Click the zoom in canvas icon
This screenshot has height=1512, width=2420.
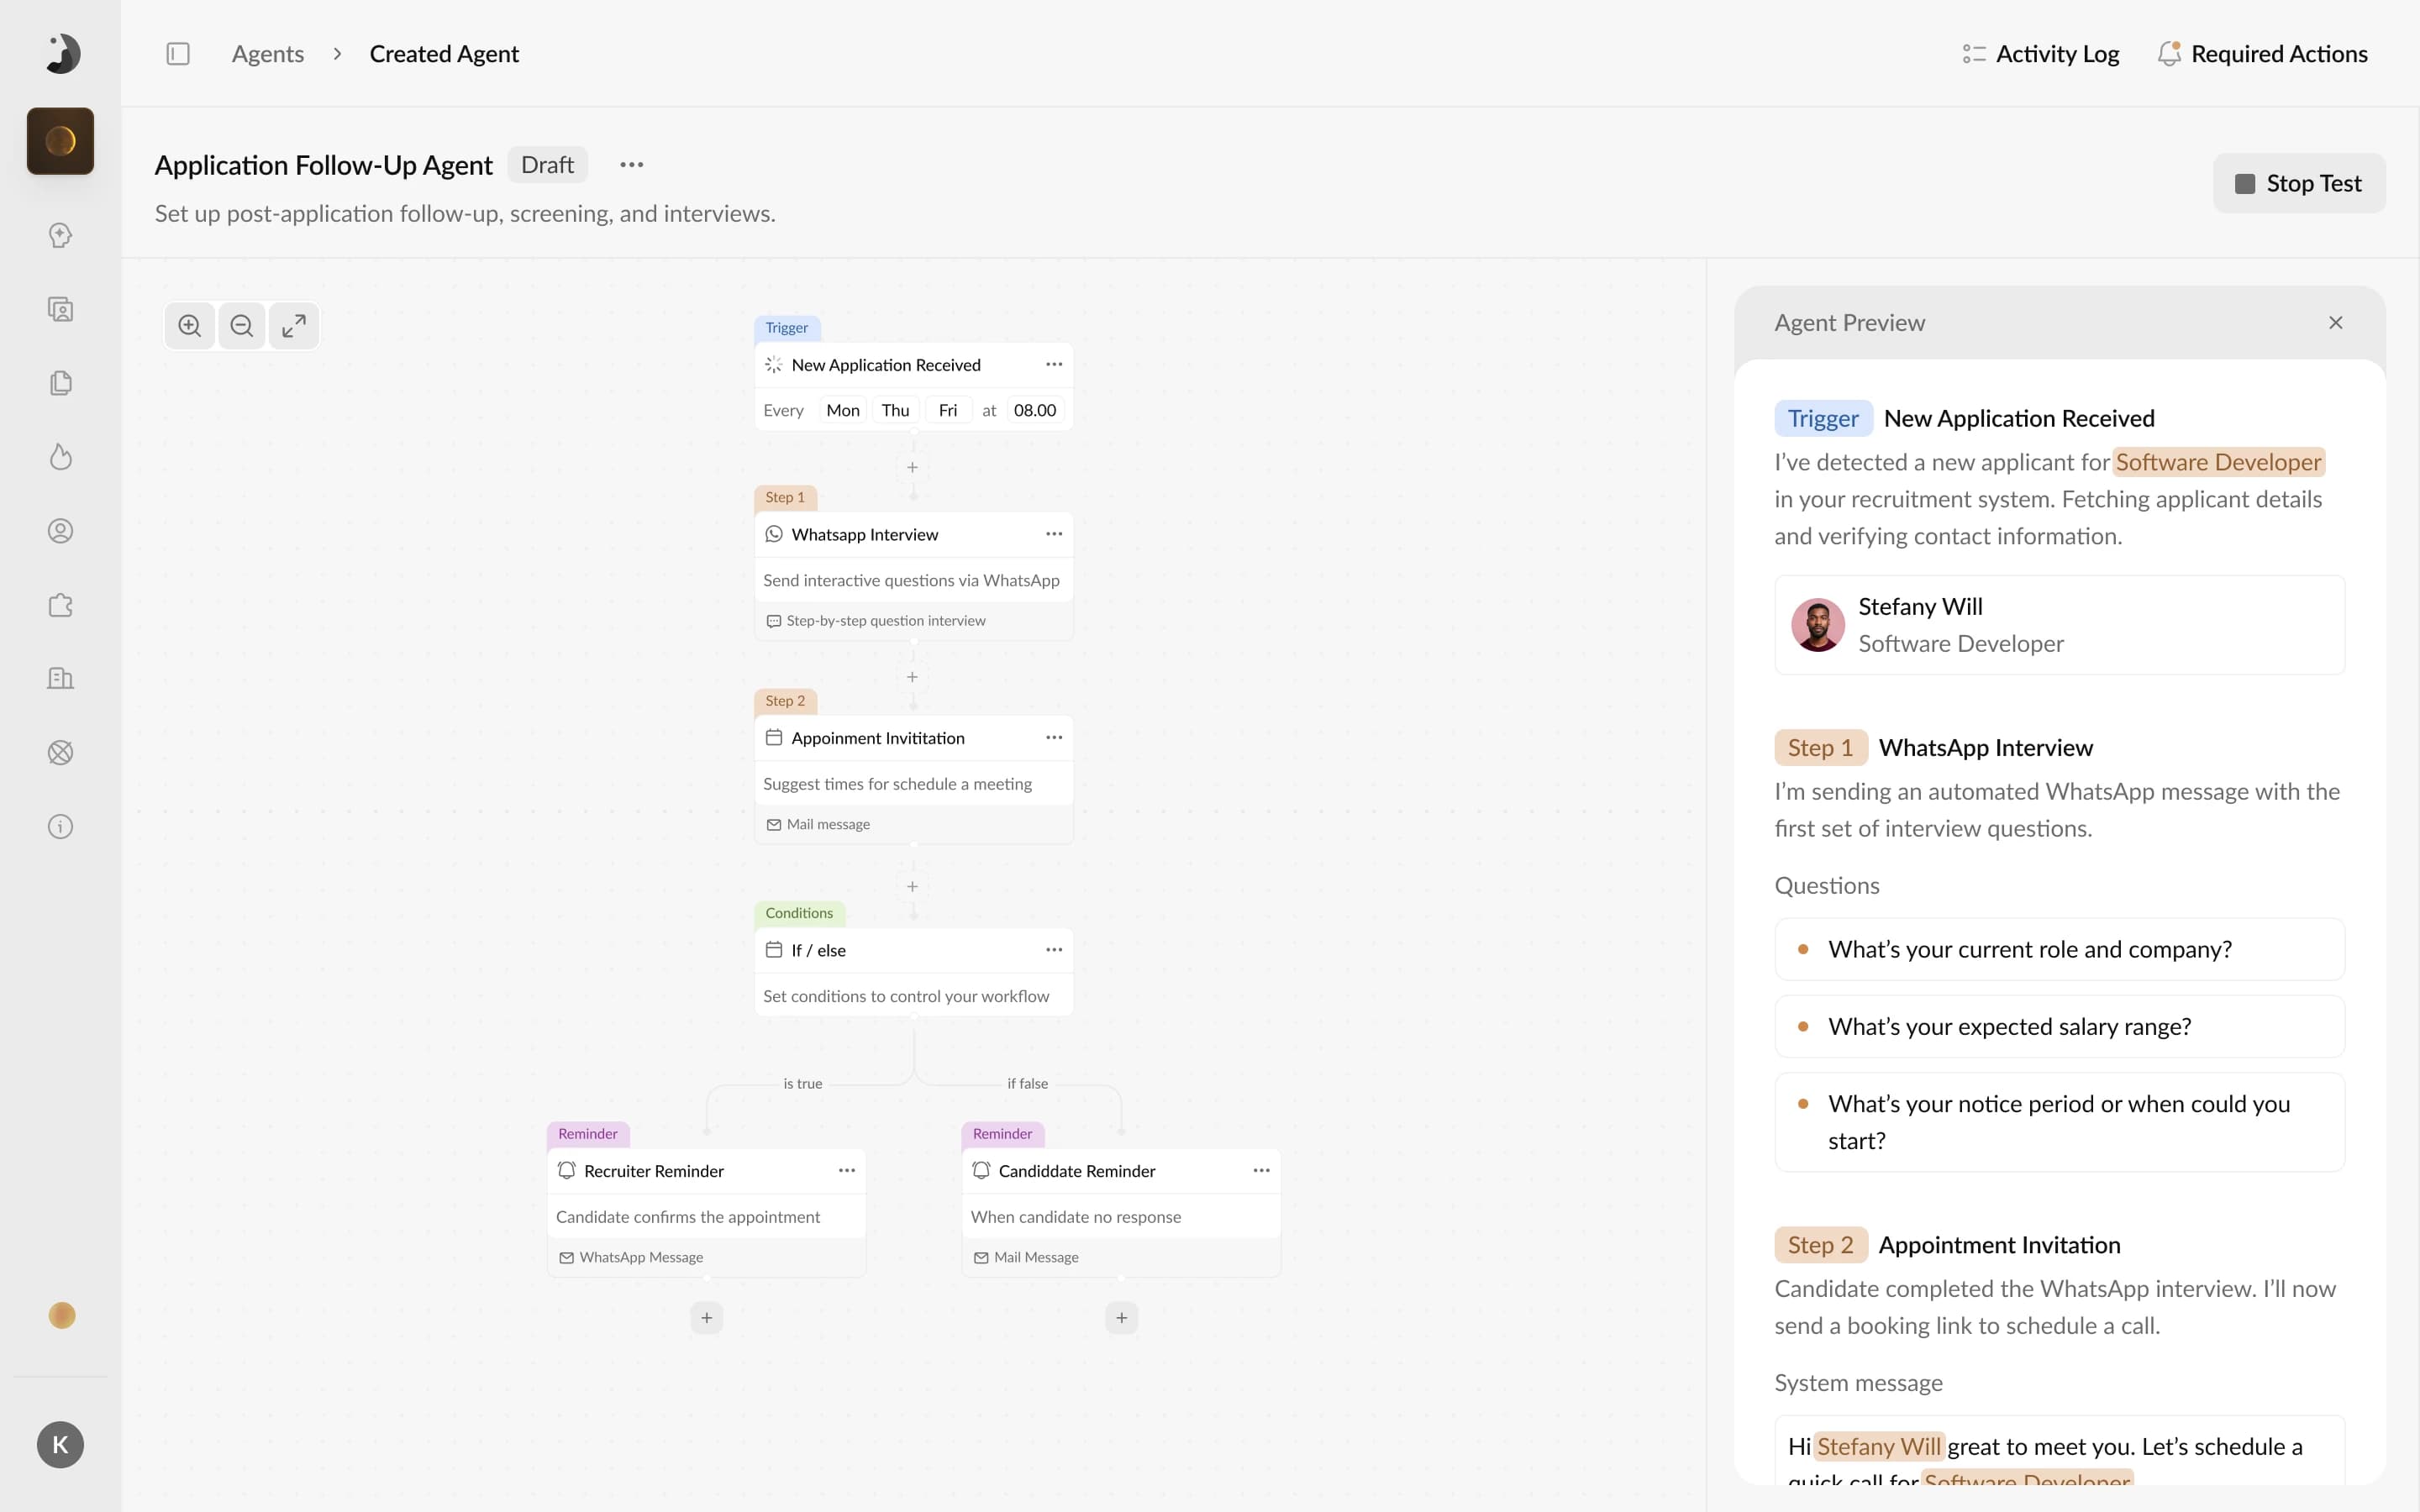coord(189,326)
